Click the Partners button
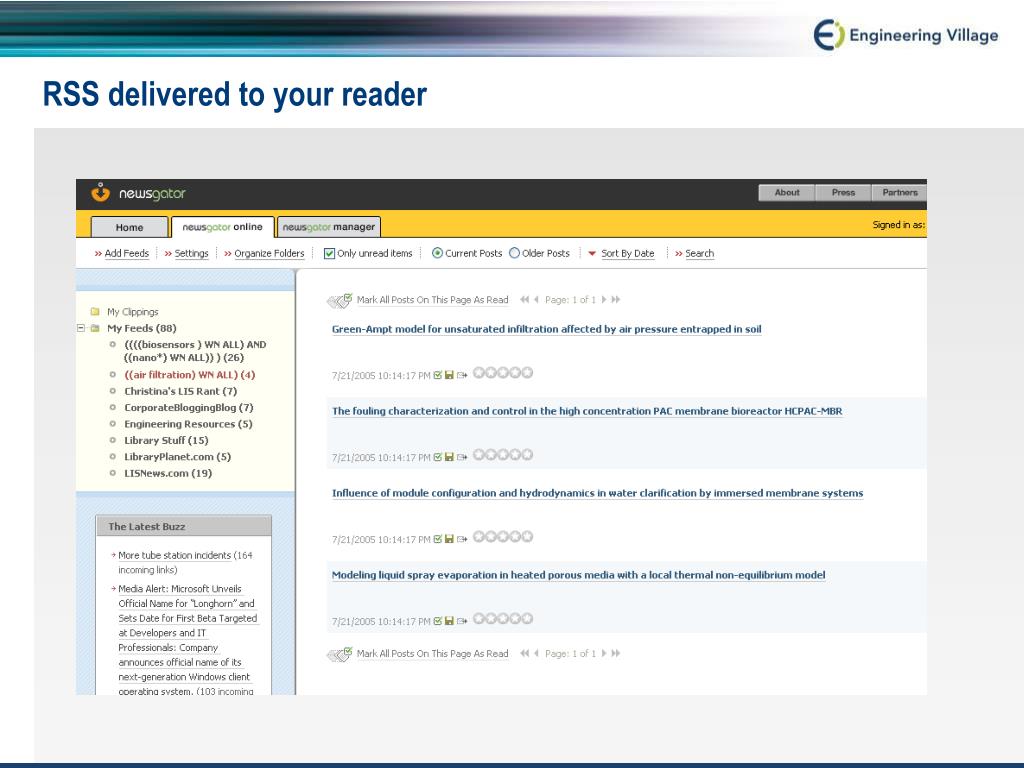Viewport: 1024px width, 768px height. tap(899, 193)
